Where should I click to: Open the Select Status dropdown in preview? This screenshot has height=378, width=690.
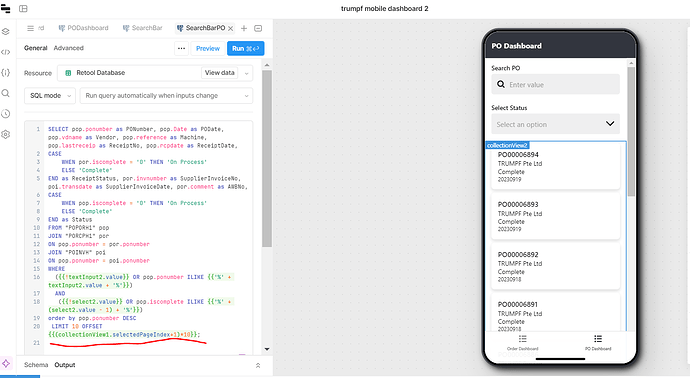click(555, 124)
